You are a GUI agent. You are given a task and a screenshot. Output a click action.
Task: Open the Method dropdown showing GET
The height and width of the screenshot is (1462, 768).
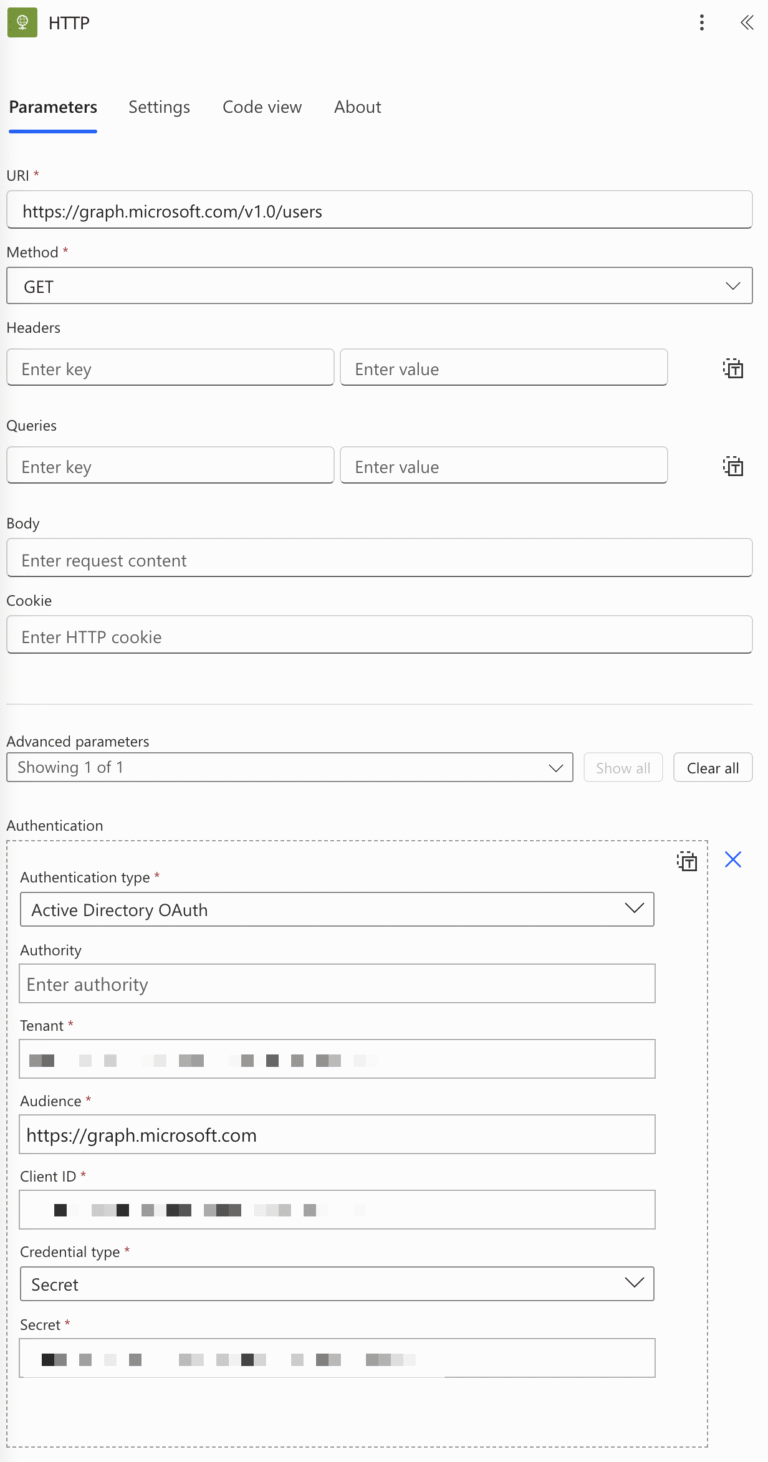[x=379, y=286]
